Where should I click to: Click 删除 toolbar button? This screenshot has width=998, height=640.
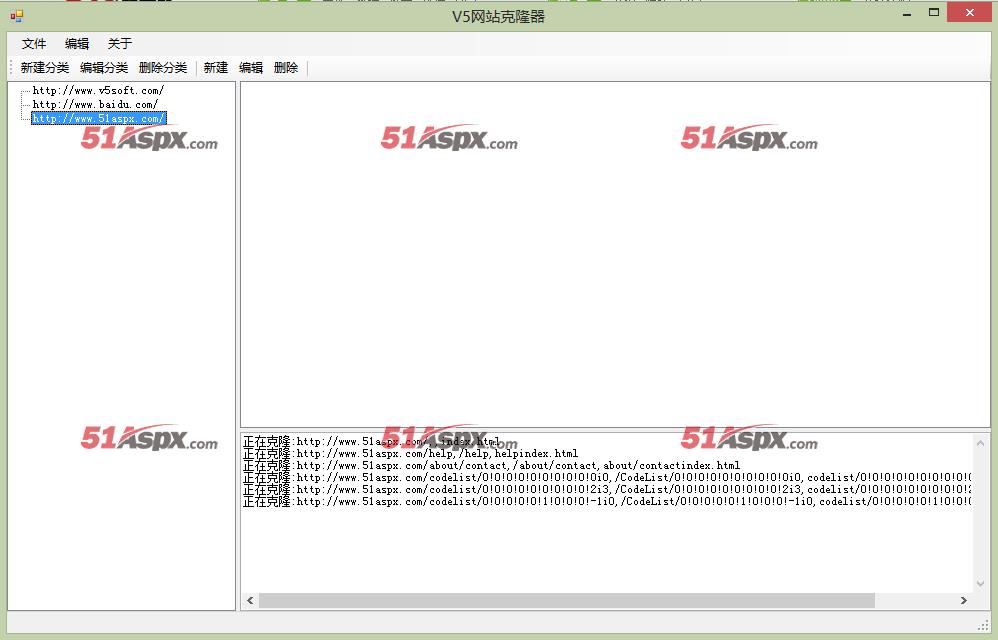(286, 67)
